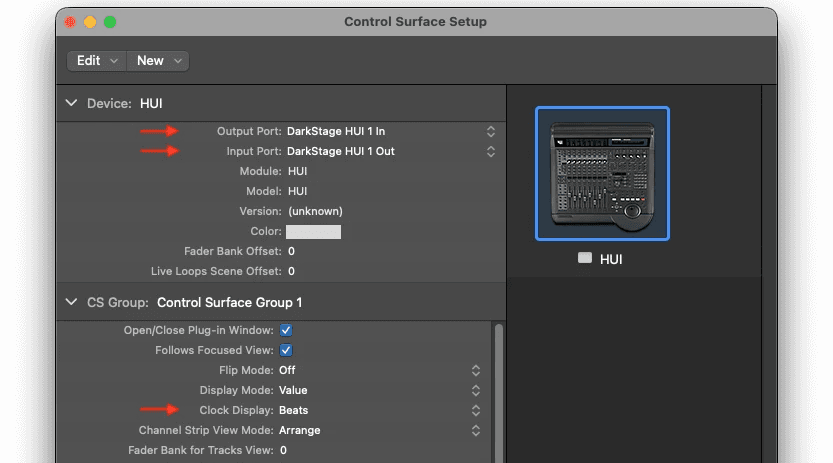Click the small HUI device color icon
This screenshot has width=833, height=463.
click(585, 258)
